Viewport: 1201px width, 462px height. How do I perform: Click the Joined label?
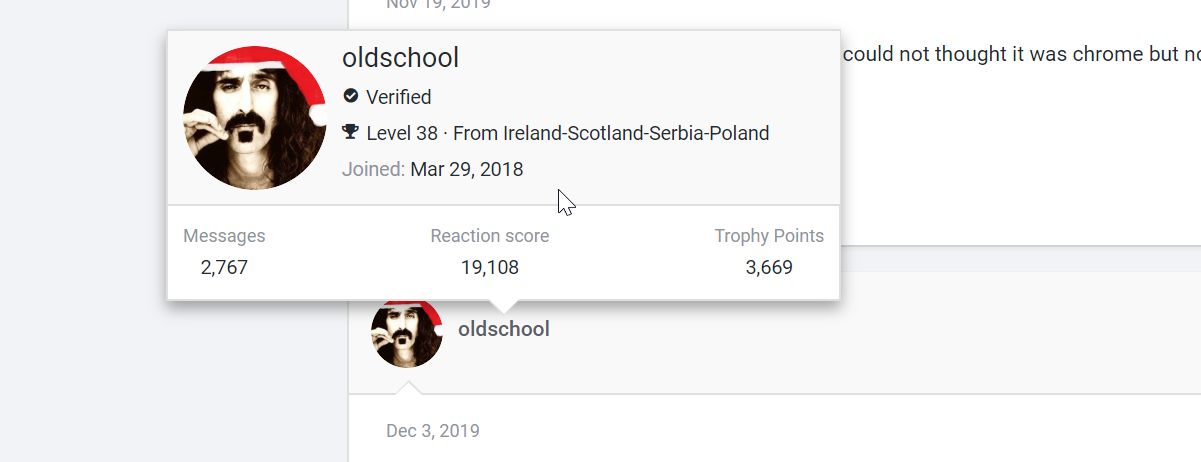tap(373, 169)
